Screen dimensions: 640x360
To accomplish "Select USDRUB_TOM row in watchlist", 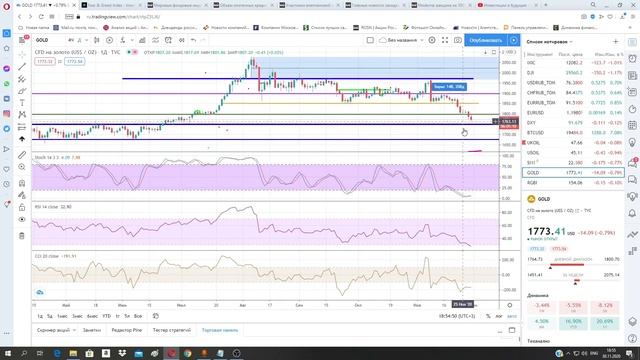I will tap(573, 82).
